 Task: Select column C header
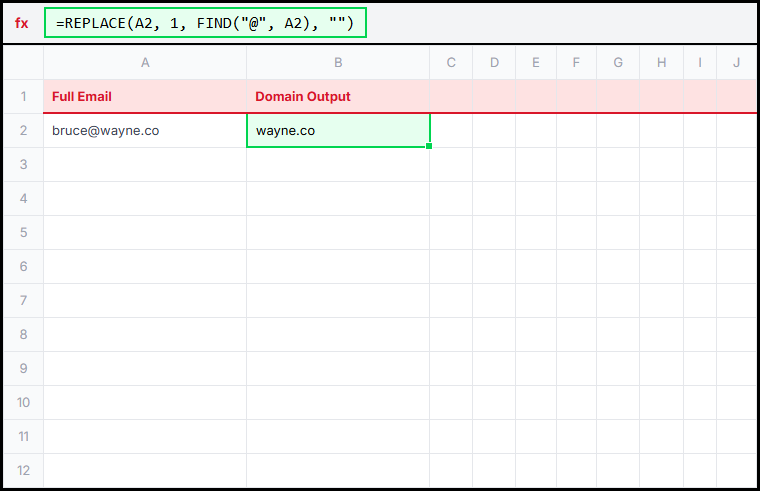pos(451,63)
